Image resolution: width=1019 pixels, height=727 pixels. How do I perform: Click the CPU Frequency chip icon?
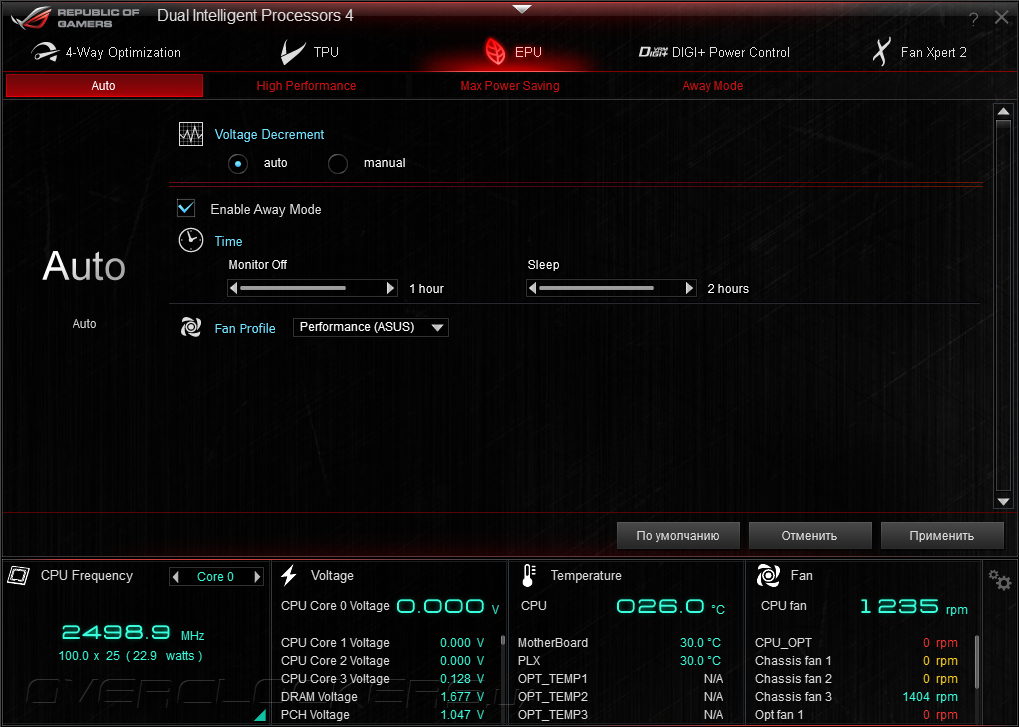[x=18, y=576]
